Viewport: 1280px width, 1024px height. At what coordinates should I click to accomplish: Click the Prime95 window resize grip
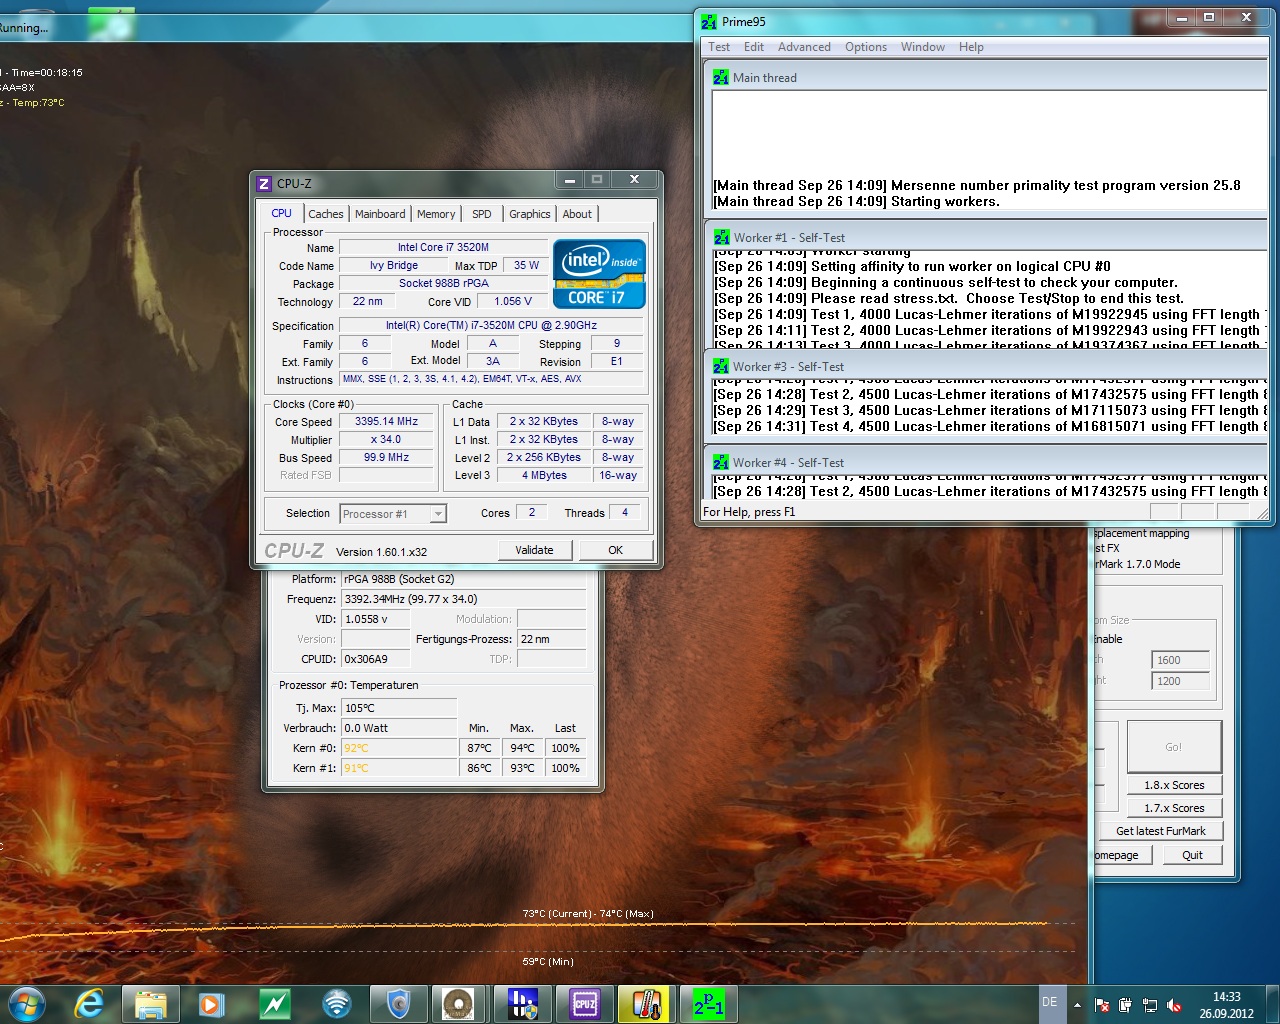[1263, 514]
